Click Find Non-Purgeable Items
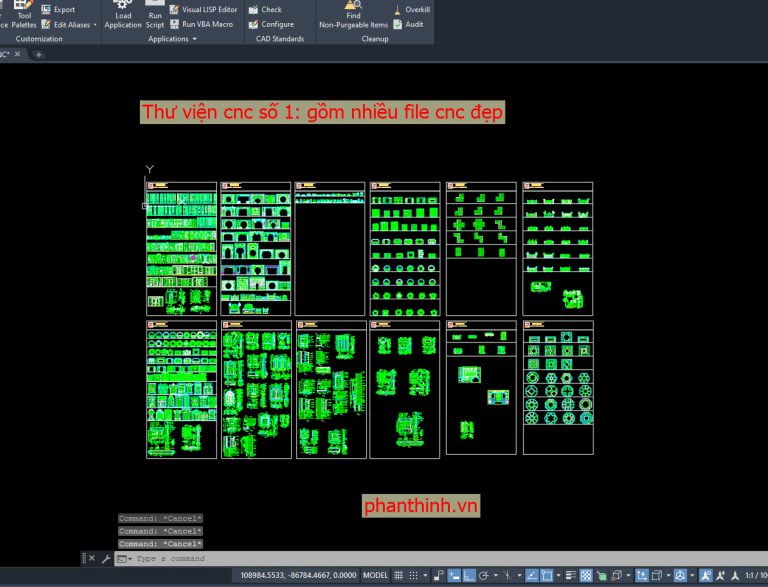This screenshot has width=768, height=587. 353,15
